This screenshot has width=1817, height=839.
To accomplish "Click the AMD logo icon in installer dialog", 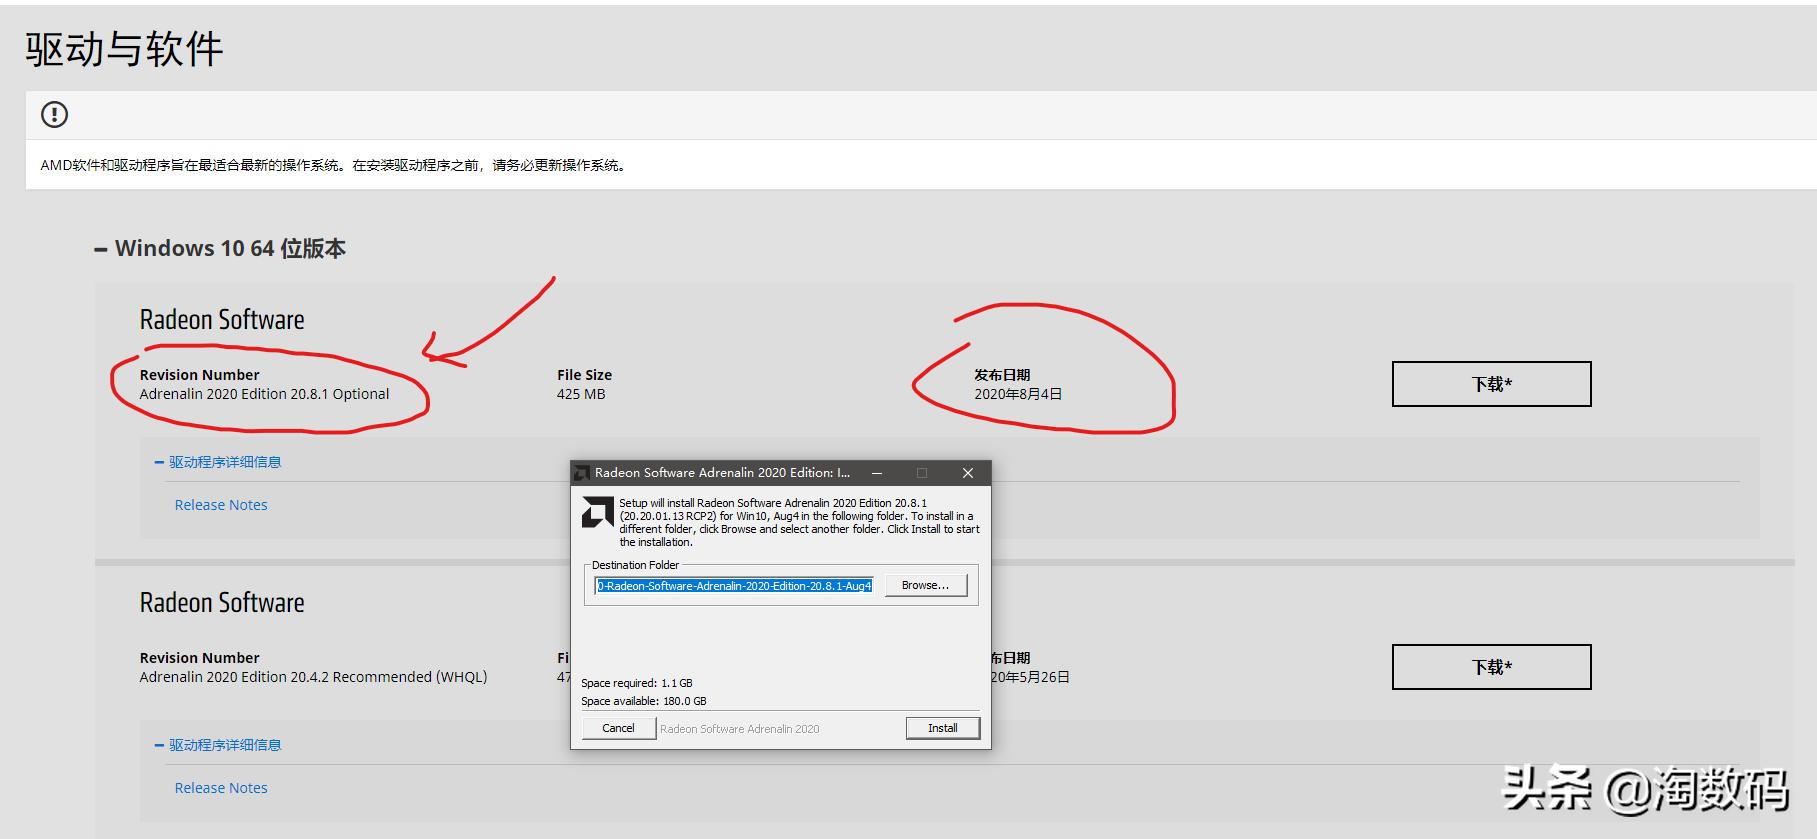I will pos(597,512).
